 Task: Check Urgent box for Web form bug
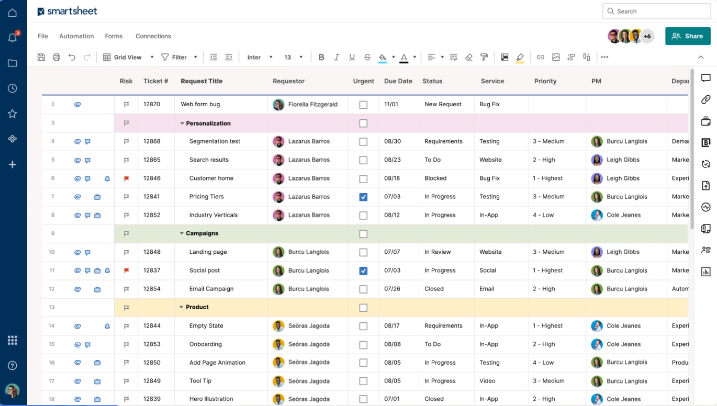point(363,104)
